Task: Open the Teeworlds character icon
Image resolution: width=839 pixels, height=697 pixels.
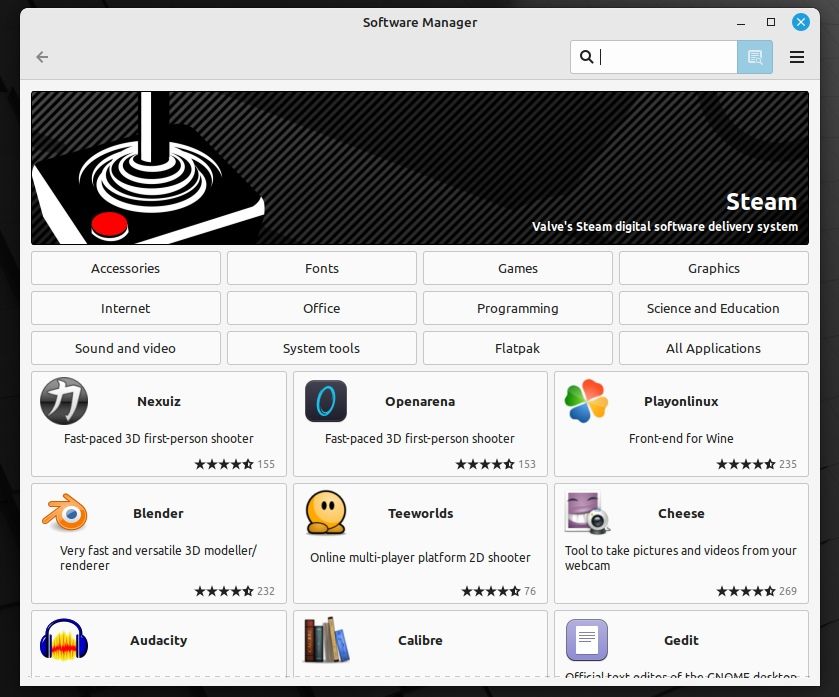Action: point(326,513)
